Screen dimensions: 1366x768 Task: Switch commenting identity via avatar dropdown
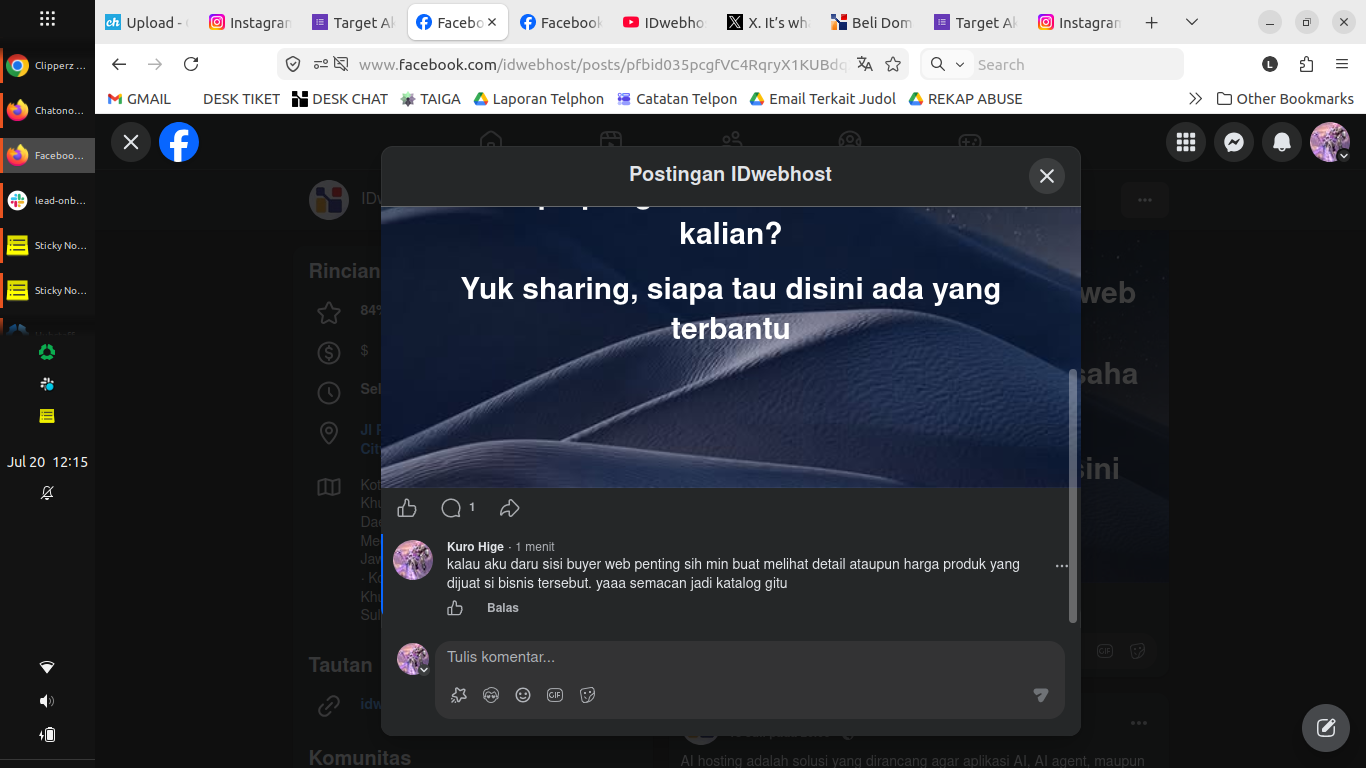pyautogui.click(x=414, y=660)
